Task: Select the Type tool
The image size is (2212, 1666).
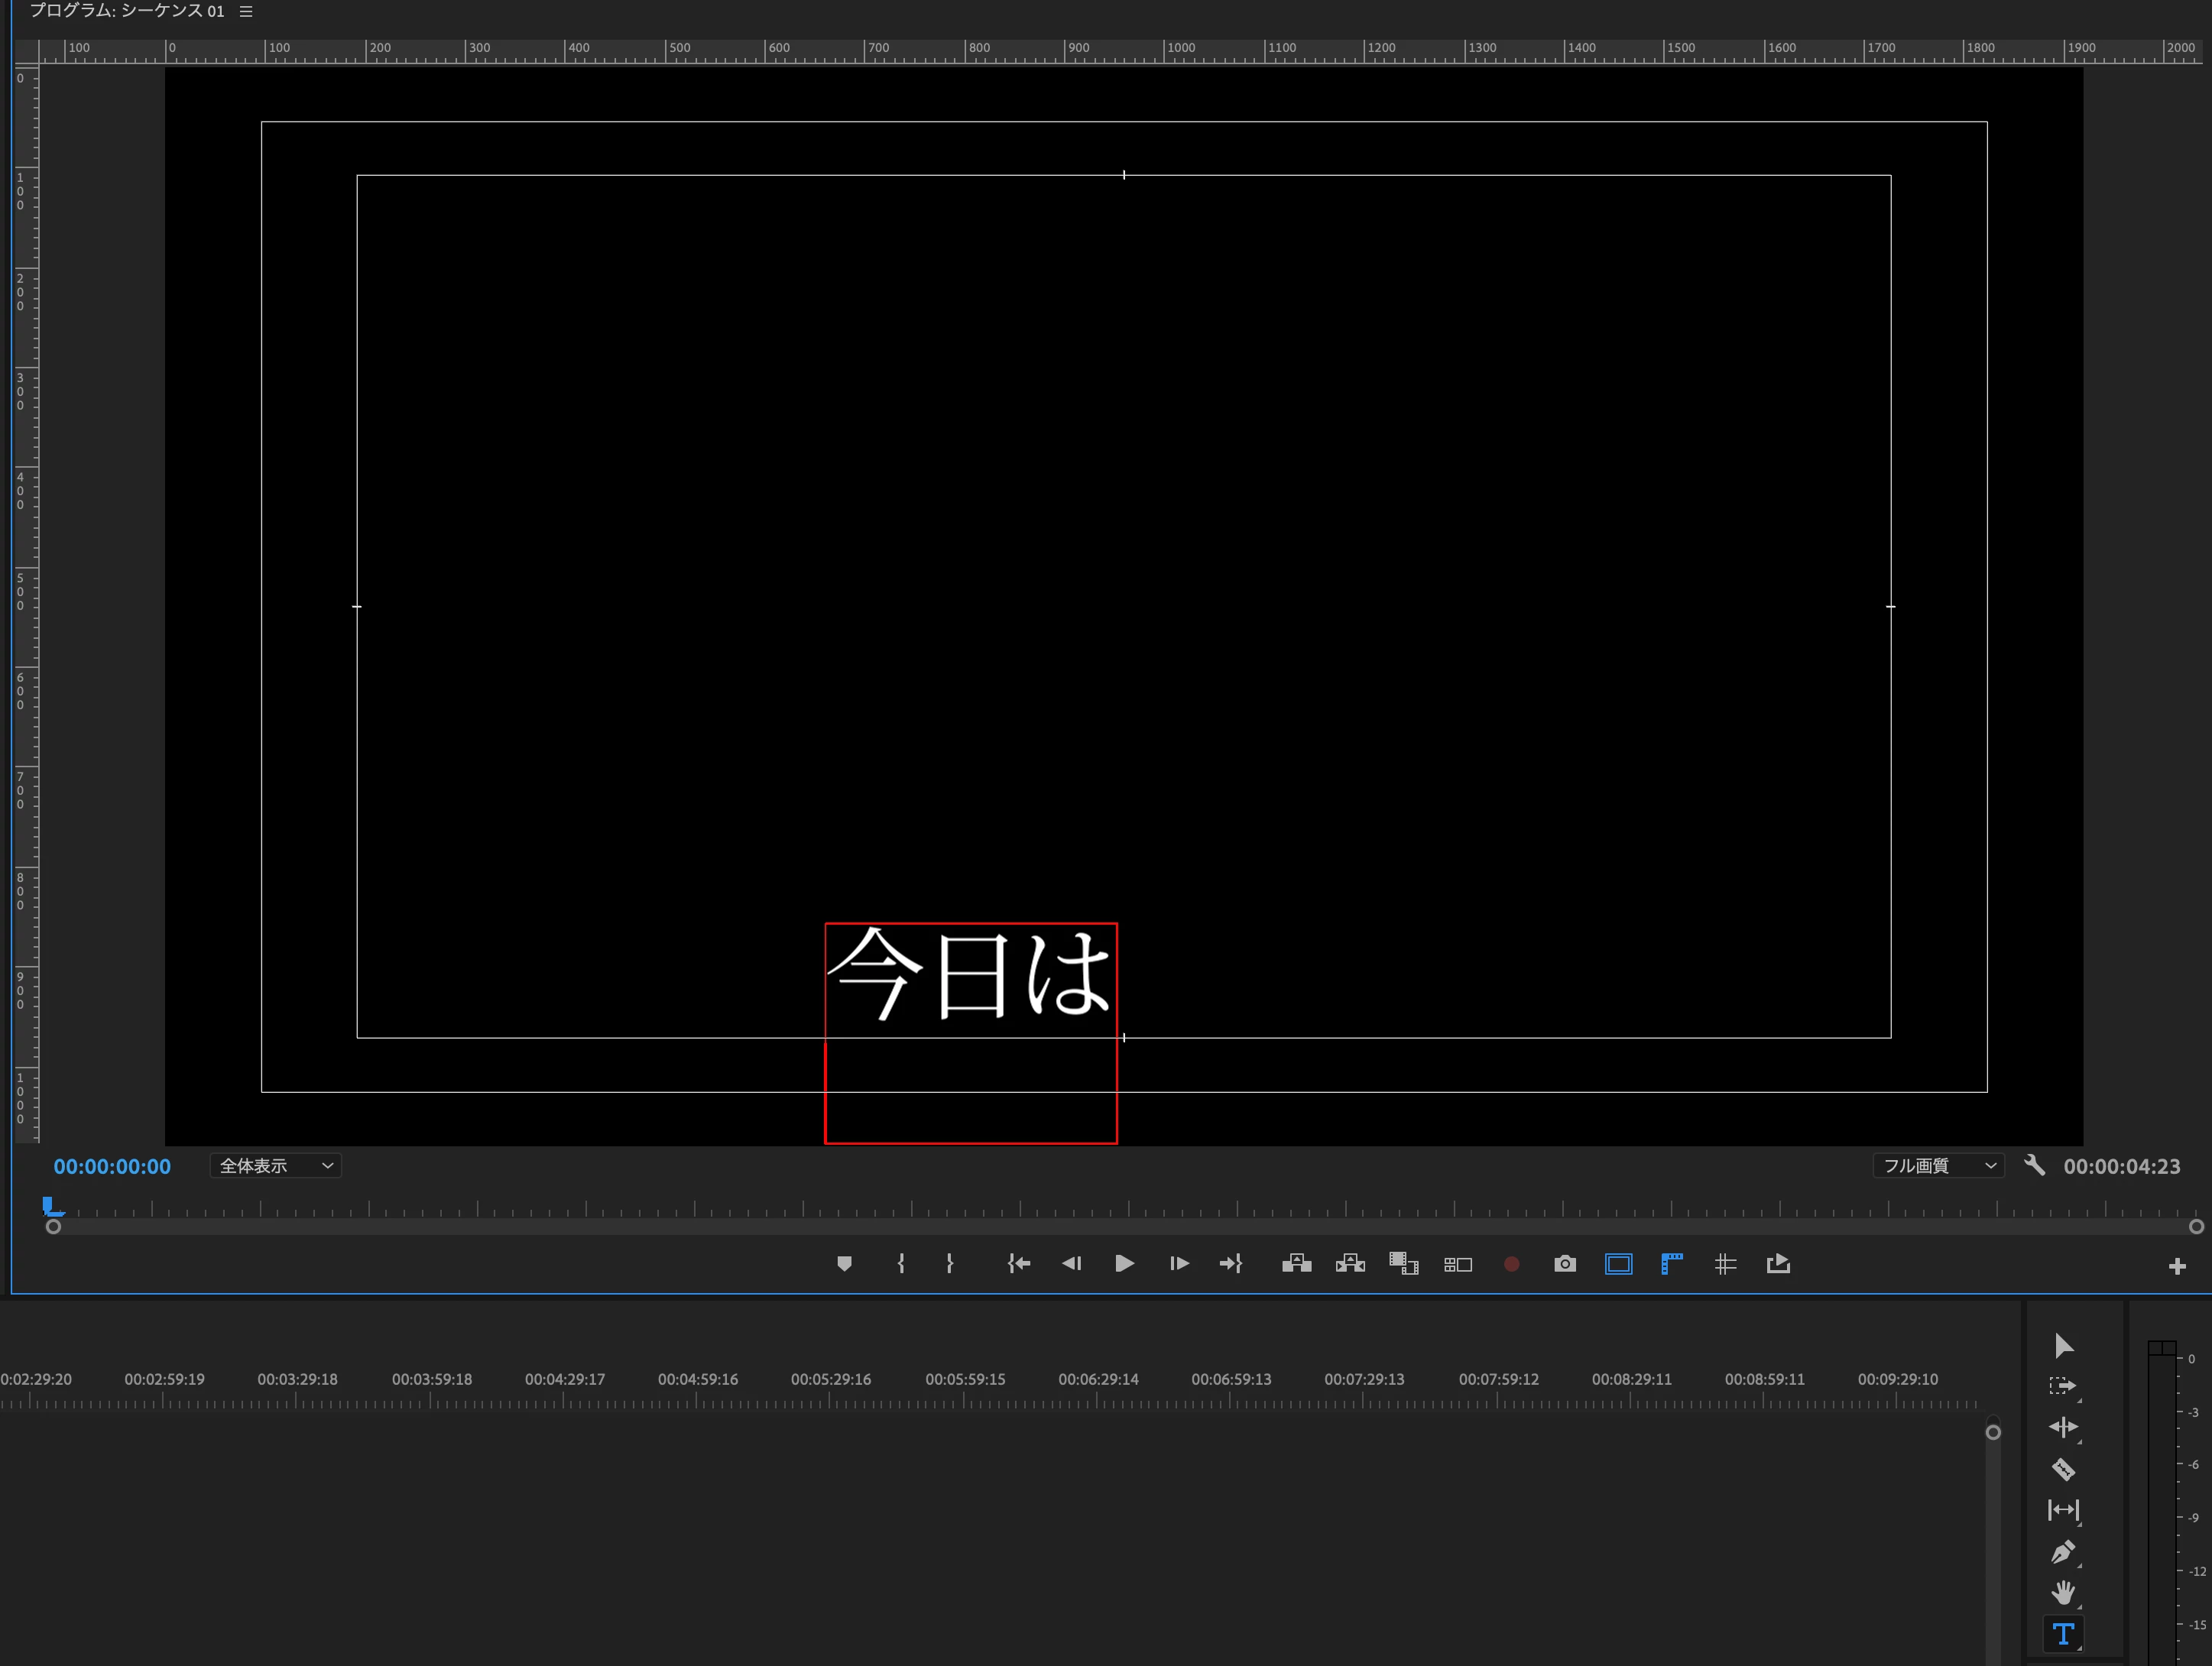Action: 2062,1634
